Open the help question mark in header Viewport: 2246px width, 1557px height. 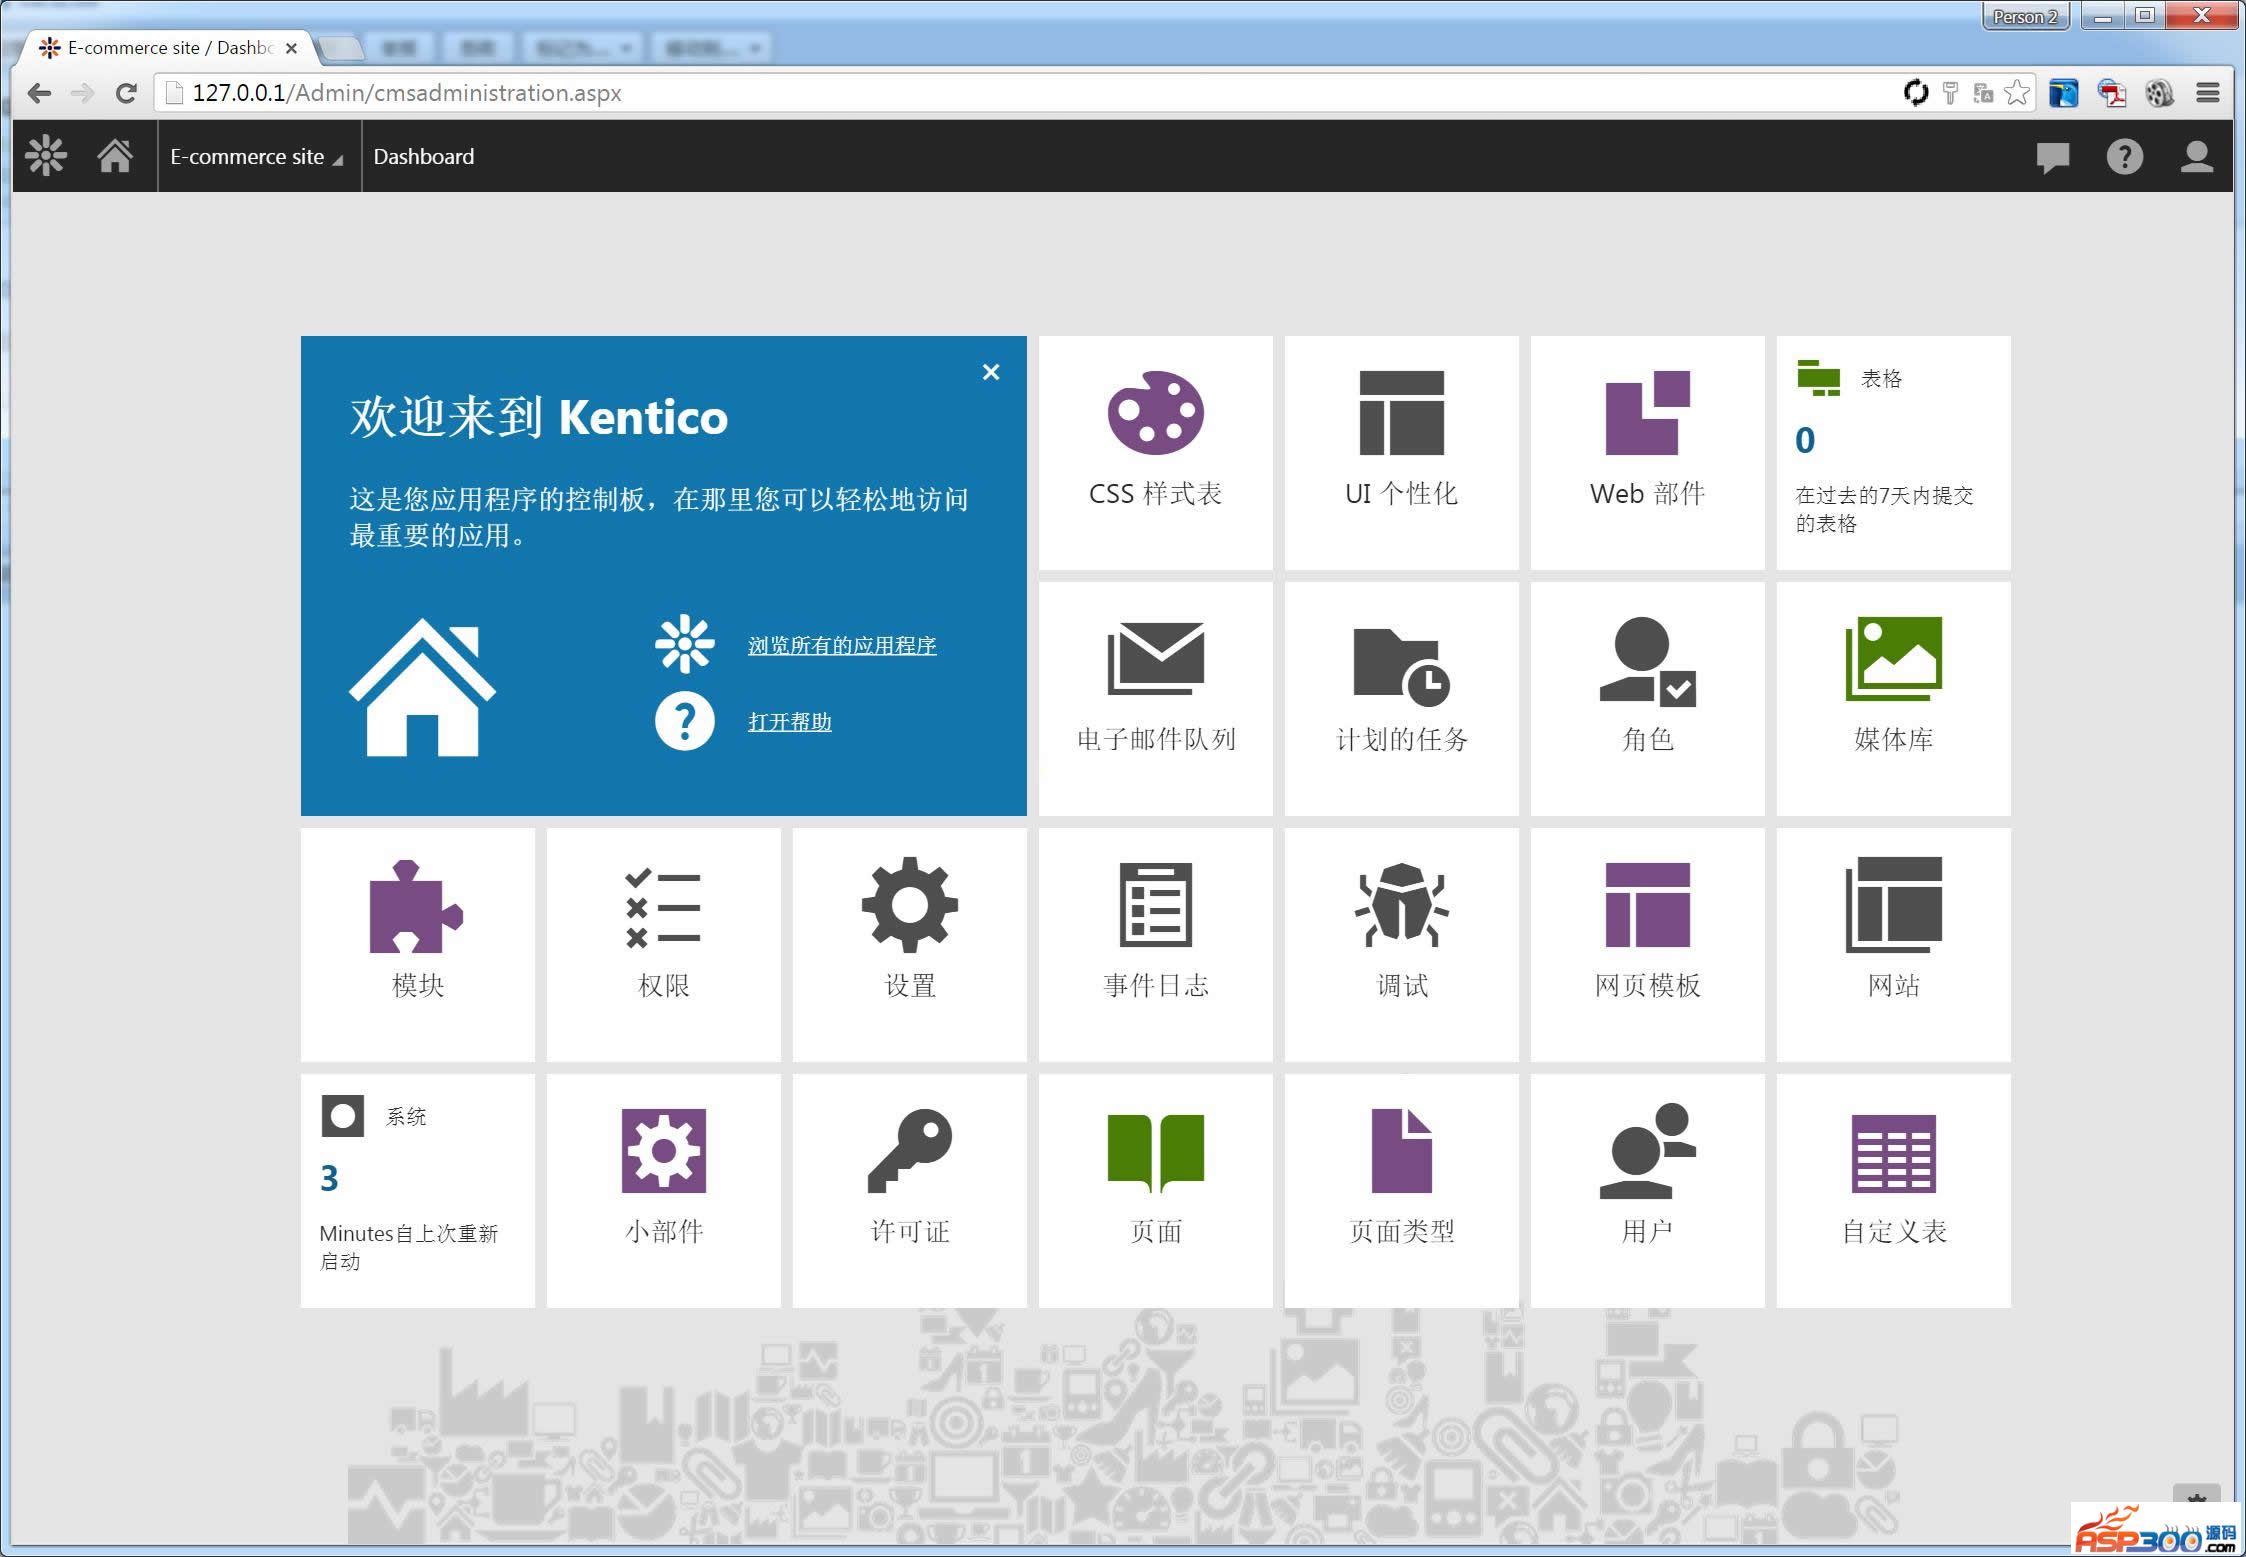[2124, 156]
